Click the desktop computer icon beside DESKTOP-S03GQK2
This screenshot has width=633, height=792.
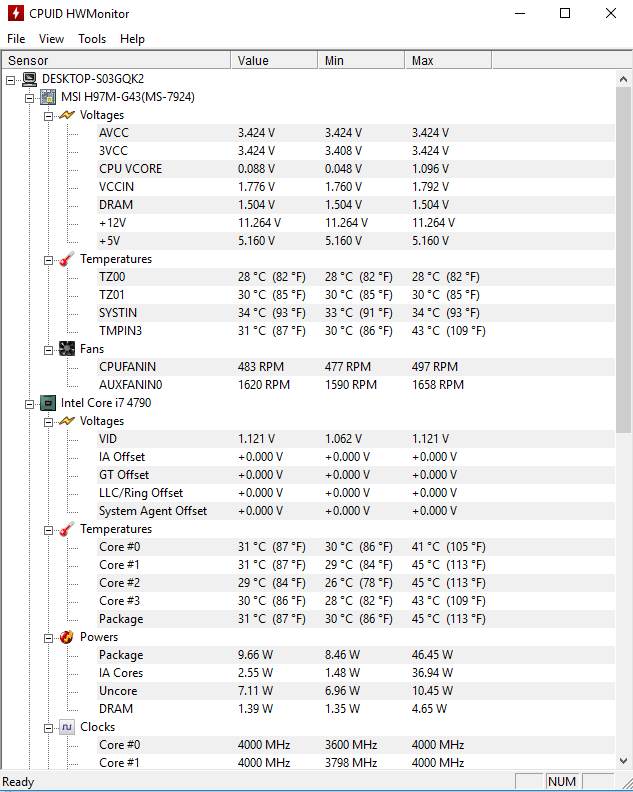click(30, 79)
